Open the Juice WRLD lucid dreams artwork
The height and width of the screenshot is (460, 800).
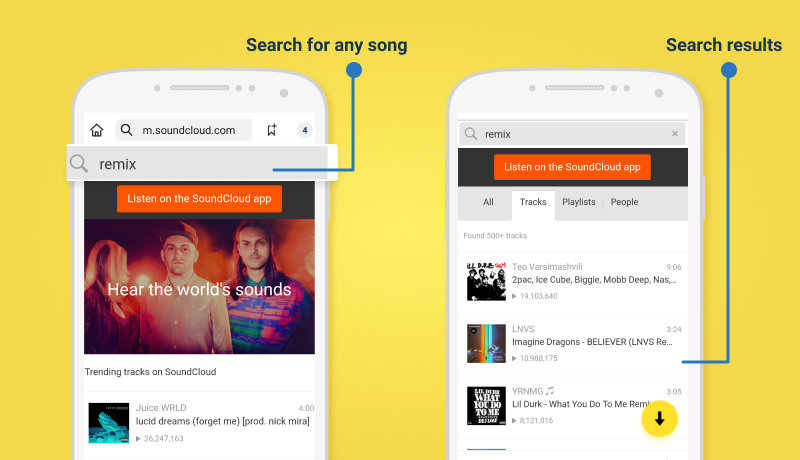109,423
